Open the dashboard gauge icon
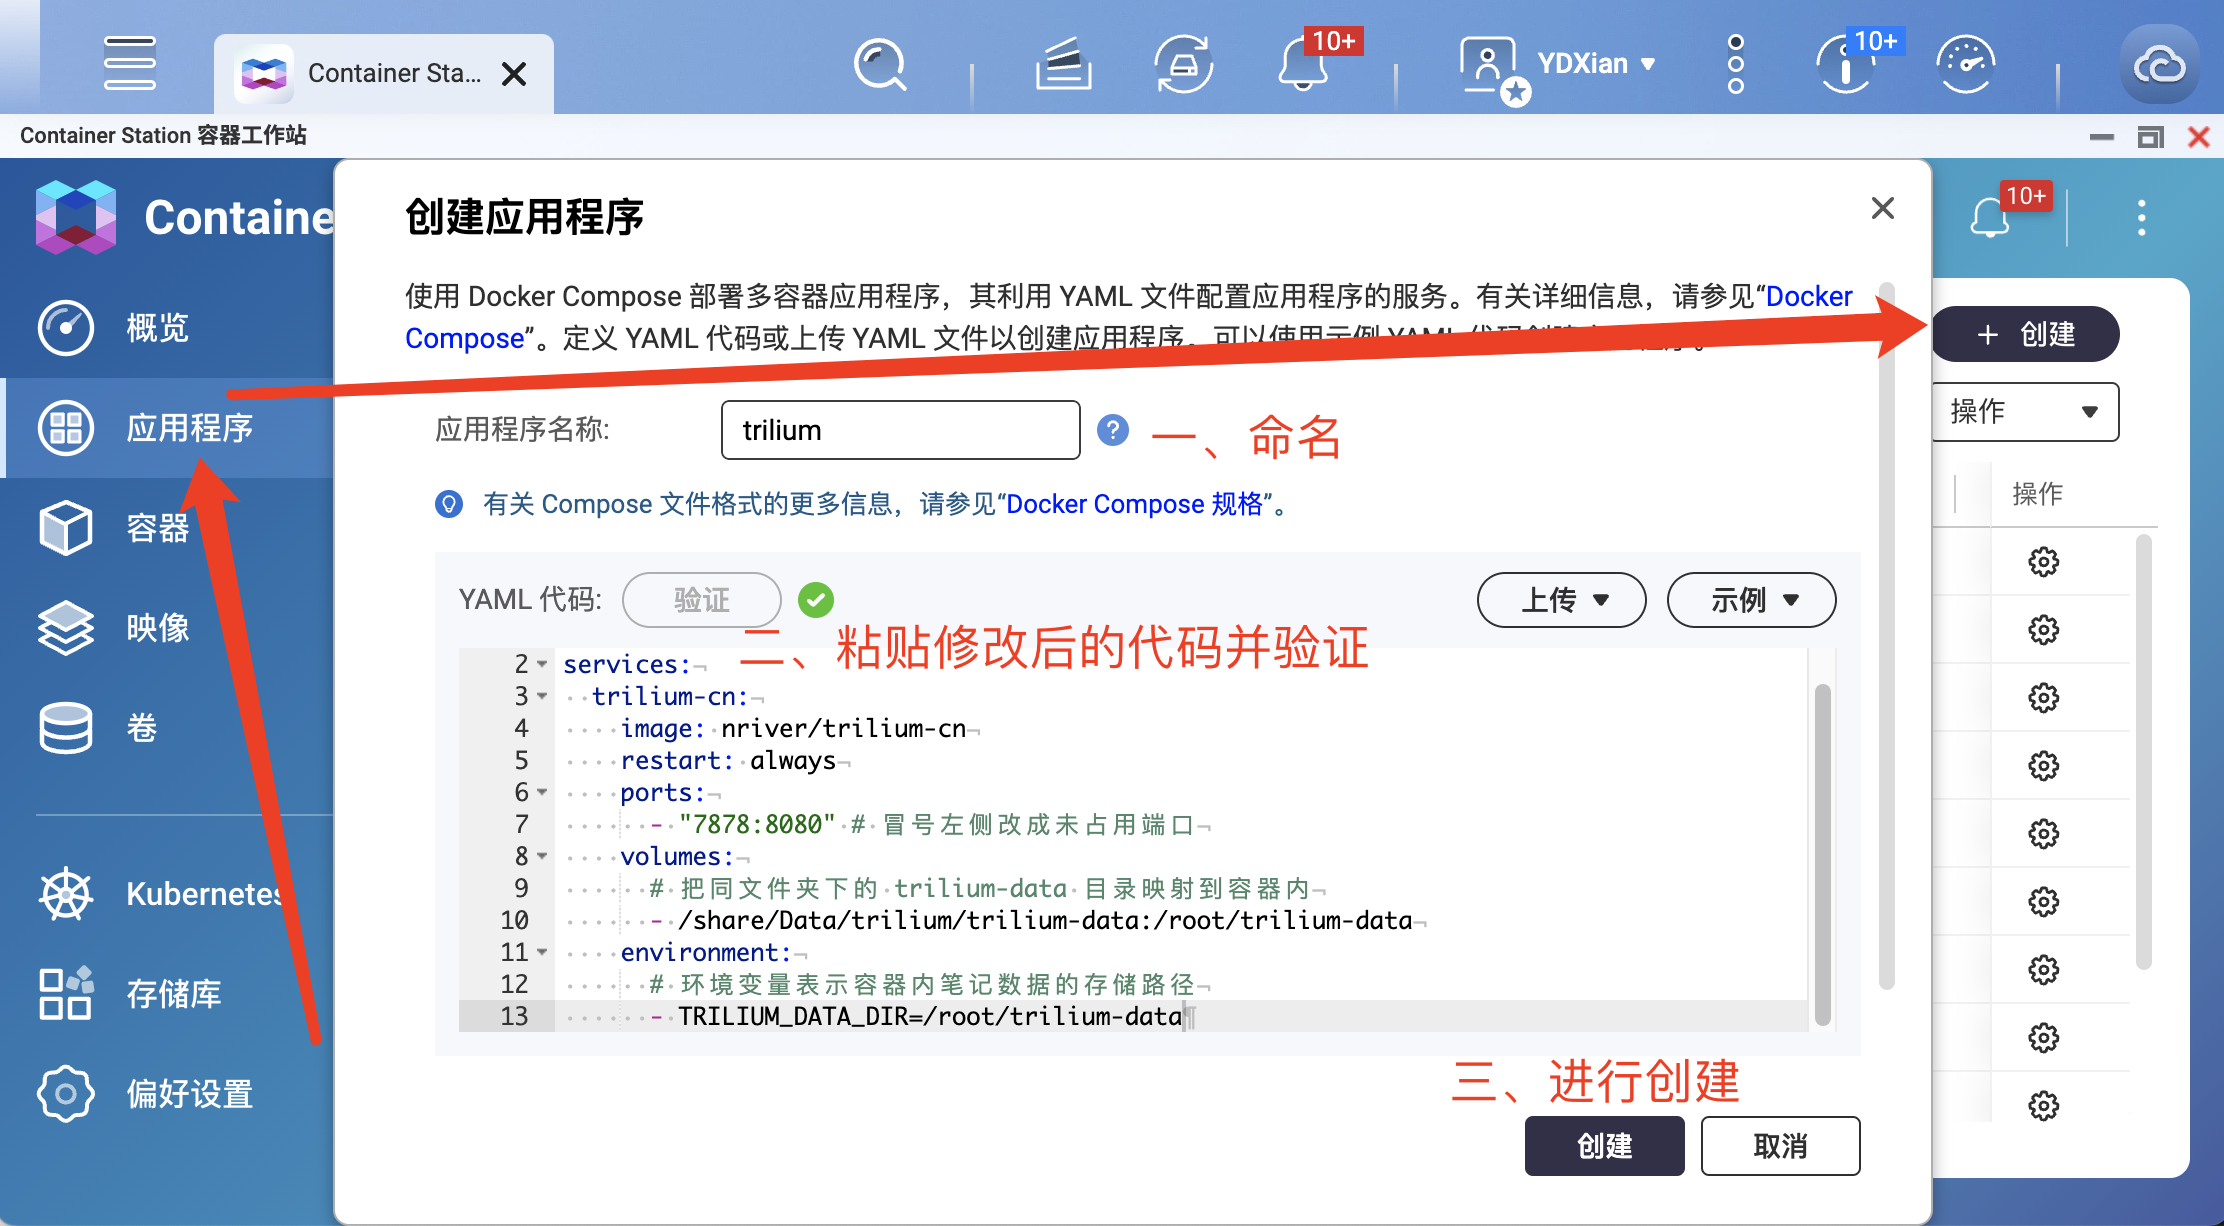This screenshot has height=1226, width=2224. [x=1966, y=64]
